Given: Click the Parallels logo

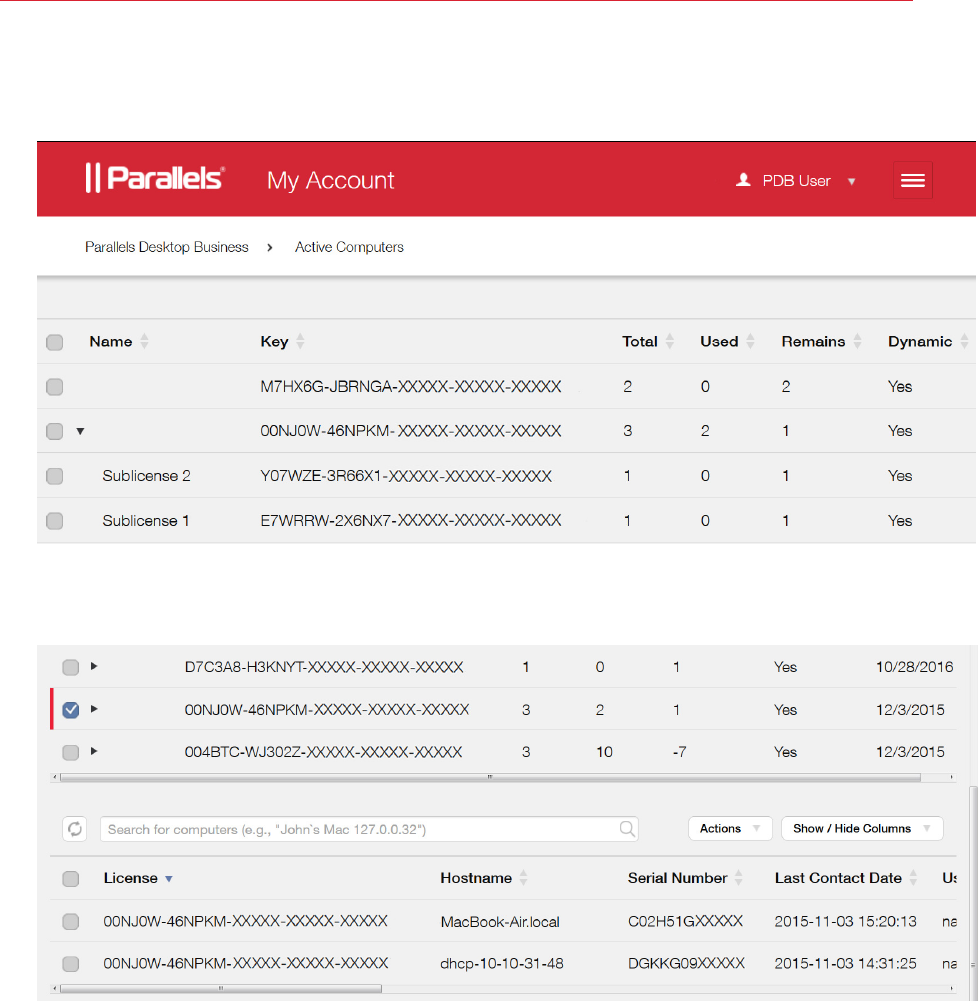Looking at the screenshot, I should point(154,178).
